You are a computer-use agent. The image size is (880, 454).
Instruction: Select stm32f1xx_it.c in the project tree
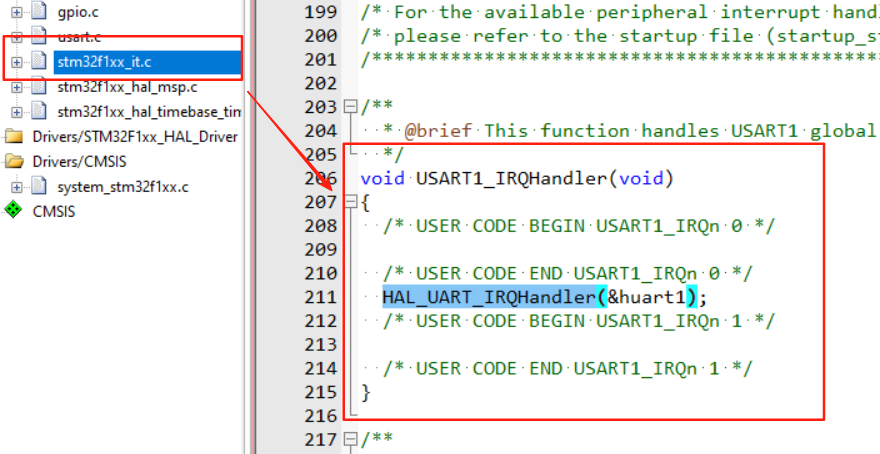pyautogui.click(x=104, y=62)
